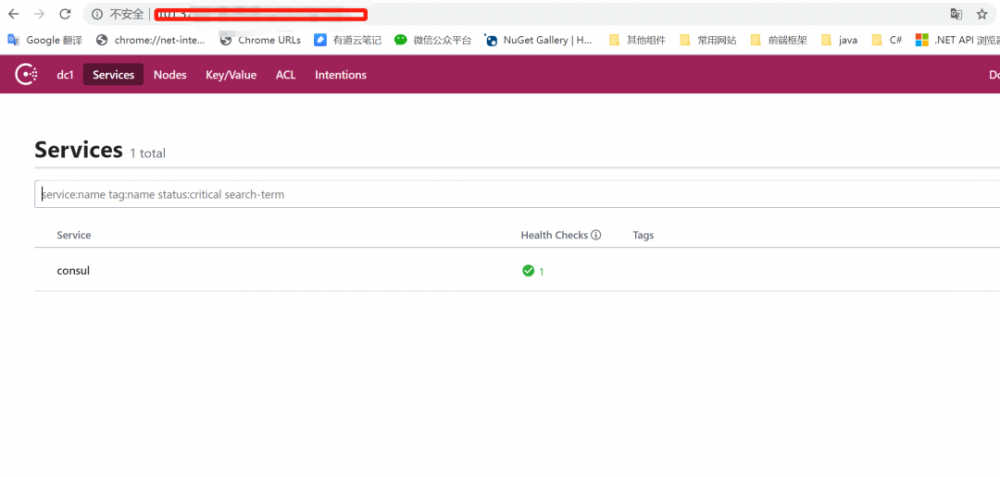Open chrome://net-internals bookmark
Viewport: 1000px width, 477px height.
pos(151,40)
